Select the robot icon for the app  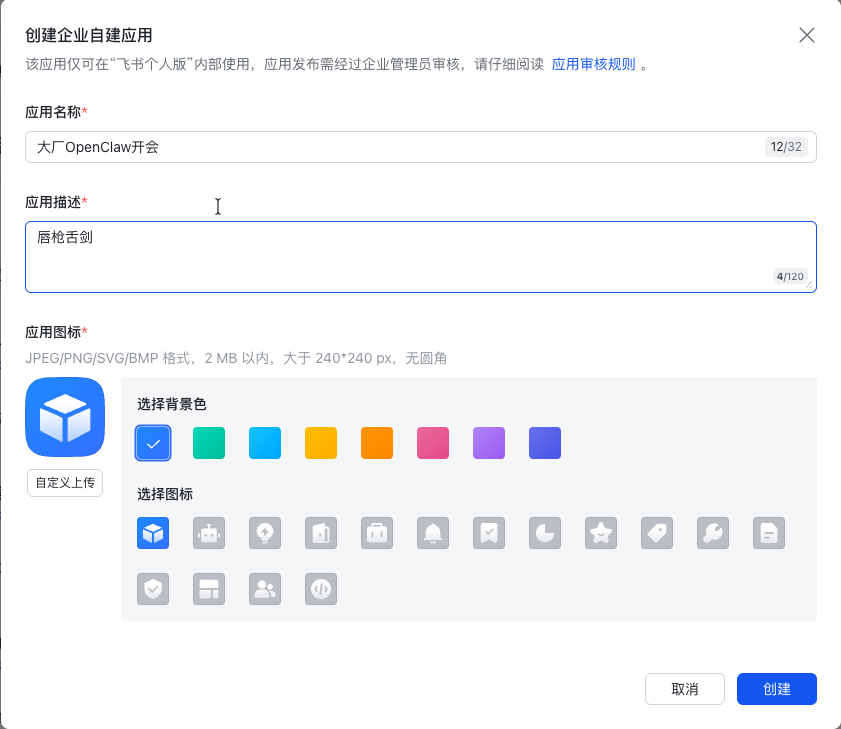pyautogui.click(x=209, y=533)
